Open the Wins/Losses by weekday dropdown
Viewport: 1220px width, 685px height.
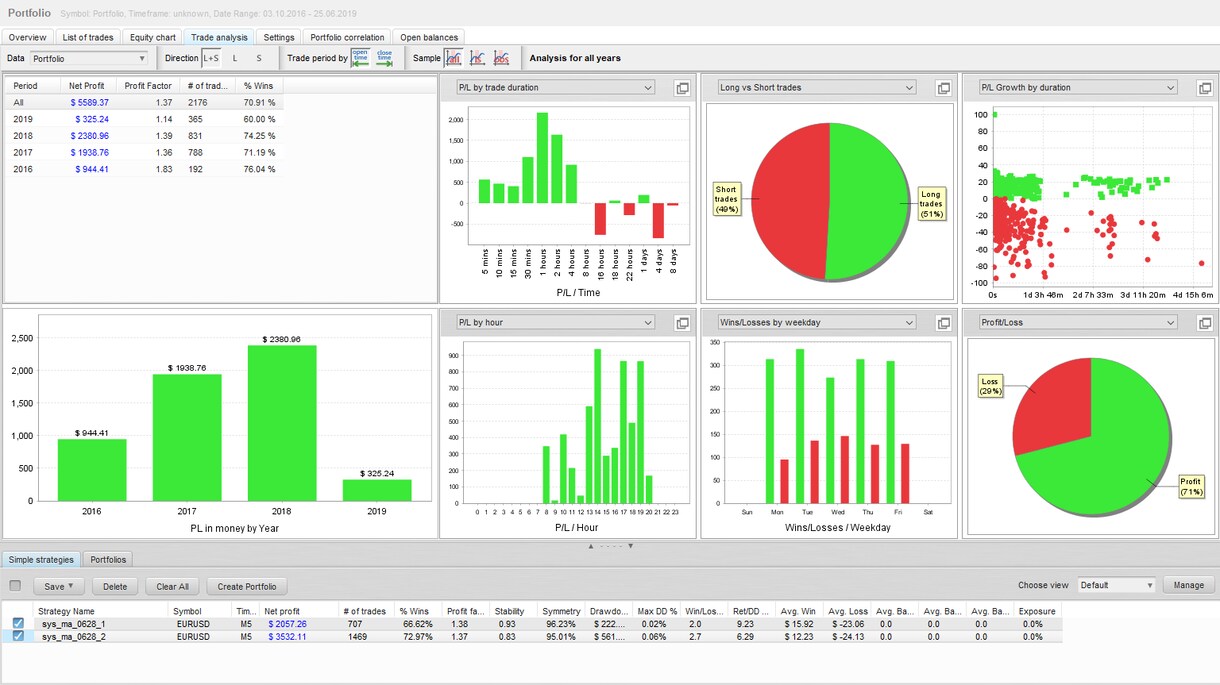816,323
